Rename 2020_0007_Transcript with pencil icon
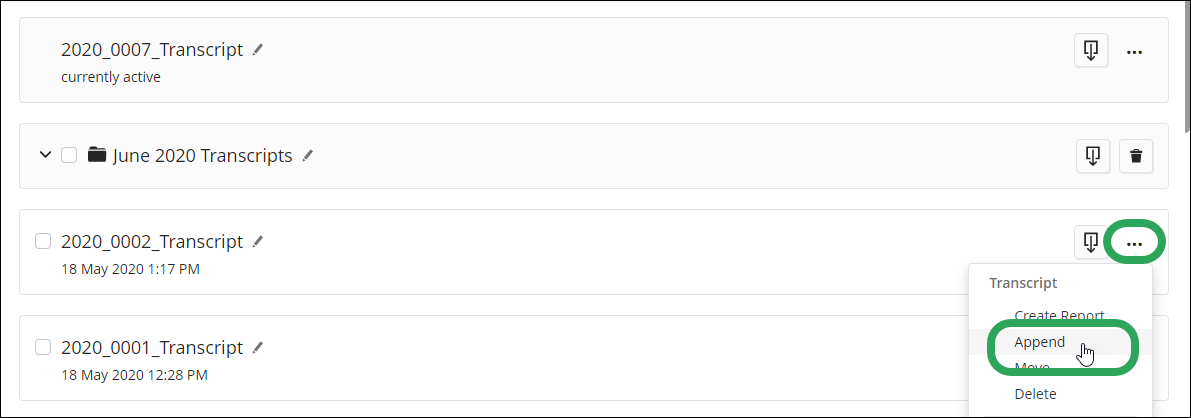 point(258,49)
